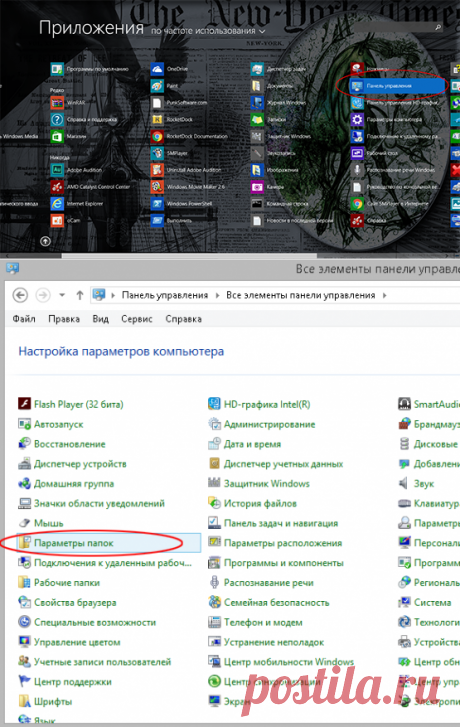The width and height of the screenshot is (460, 727).
Task: Launch Windows PowerShell
Action: (x=182, y=204)
